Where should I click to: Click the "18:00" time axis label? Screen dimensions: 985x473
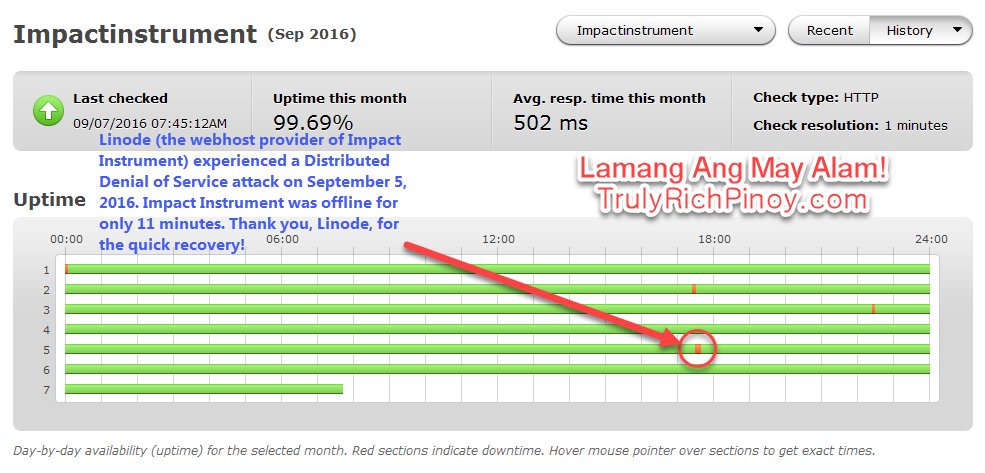click(x=715, y=239)
